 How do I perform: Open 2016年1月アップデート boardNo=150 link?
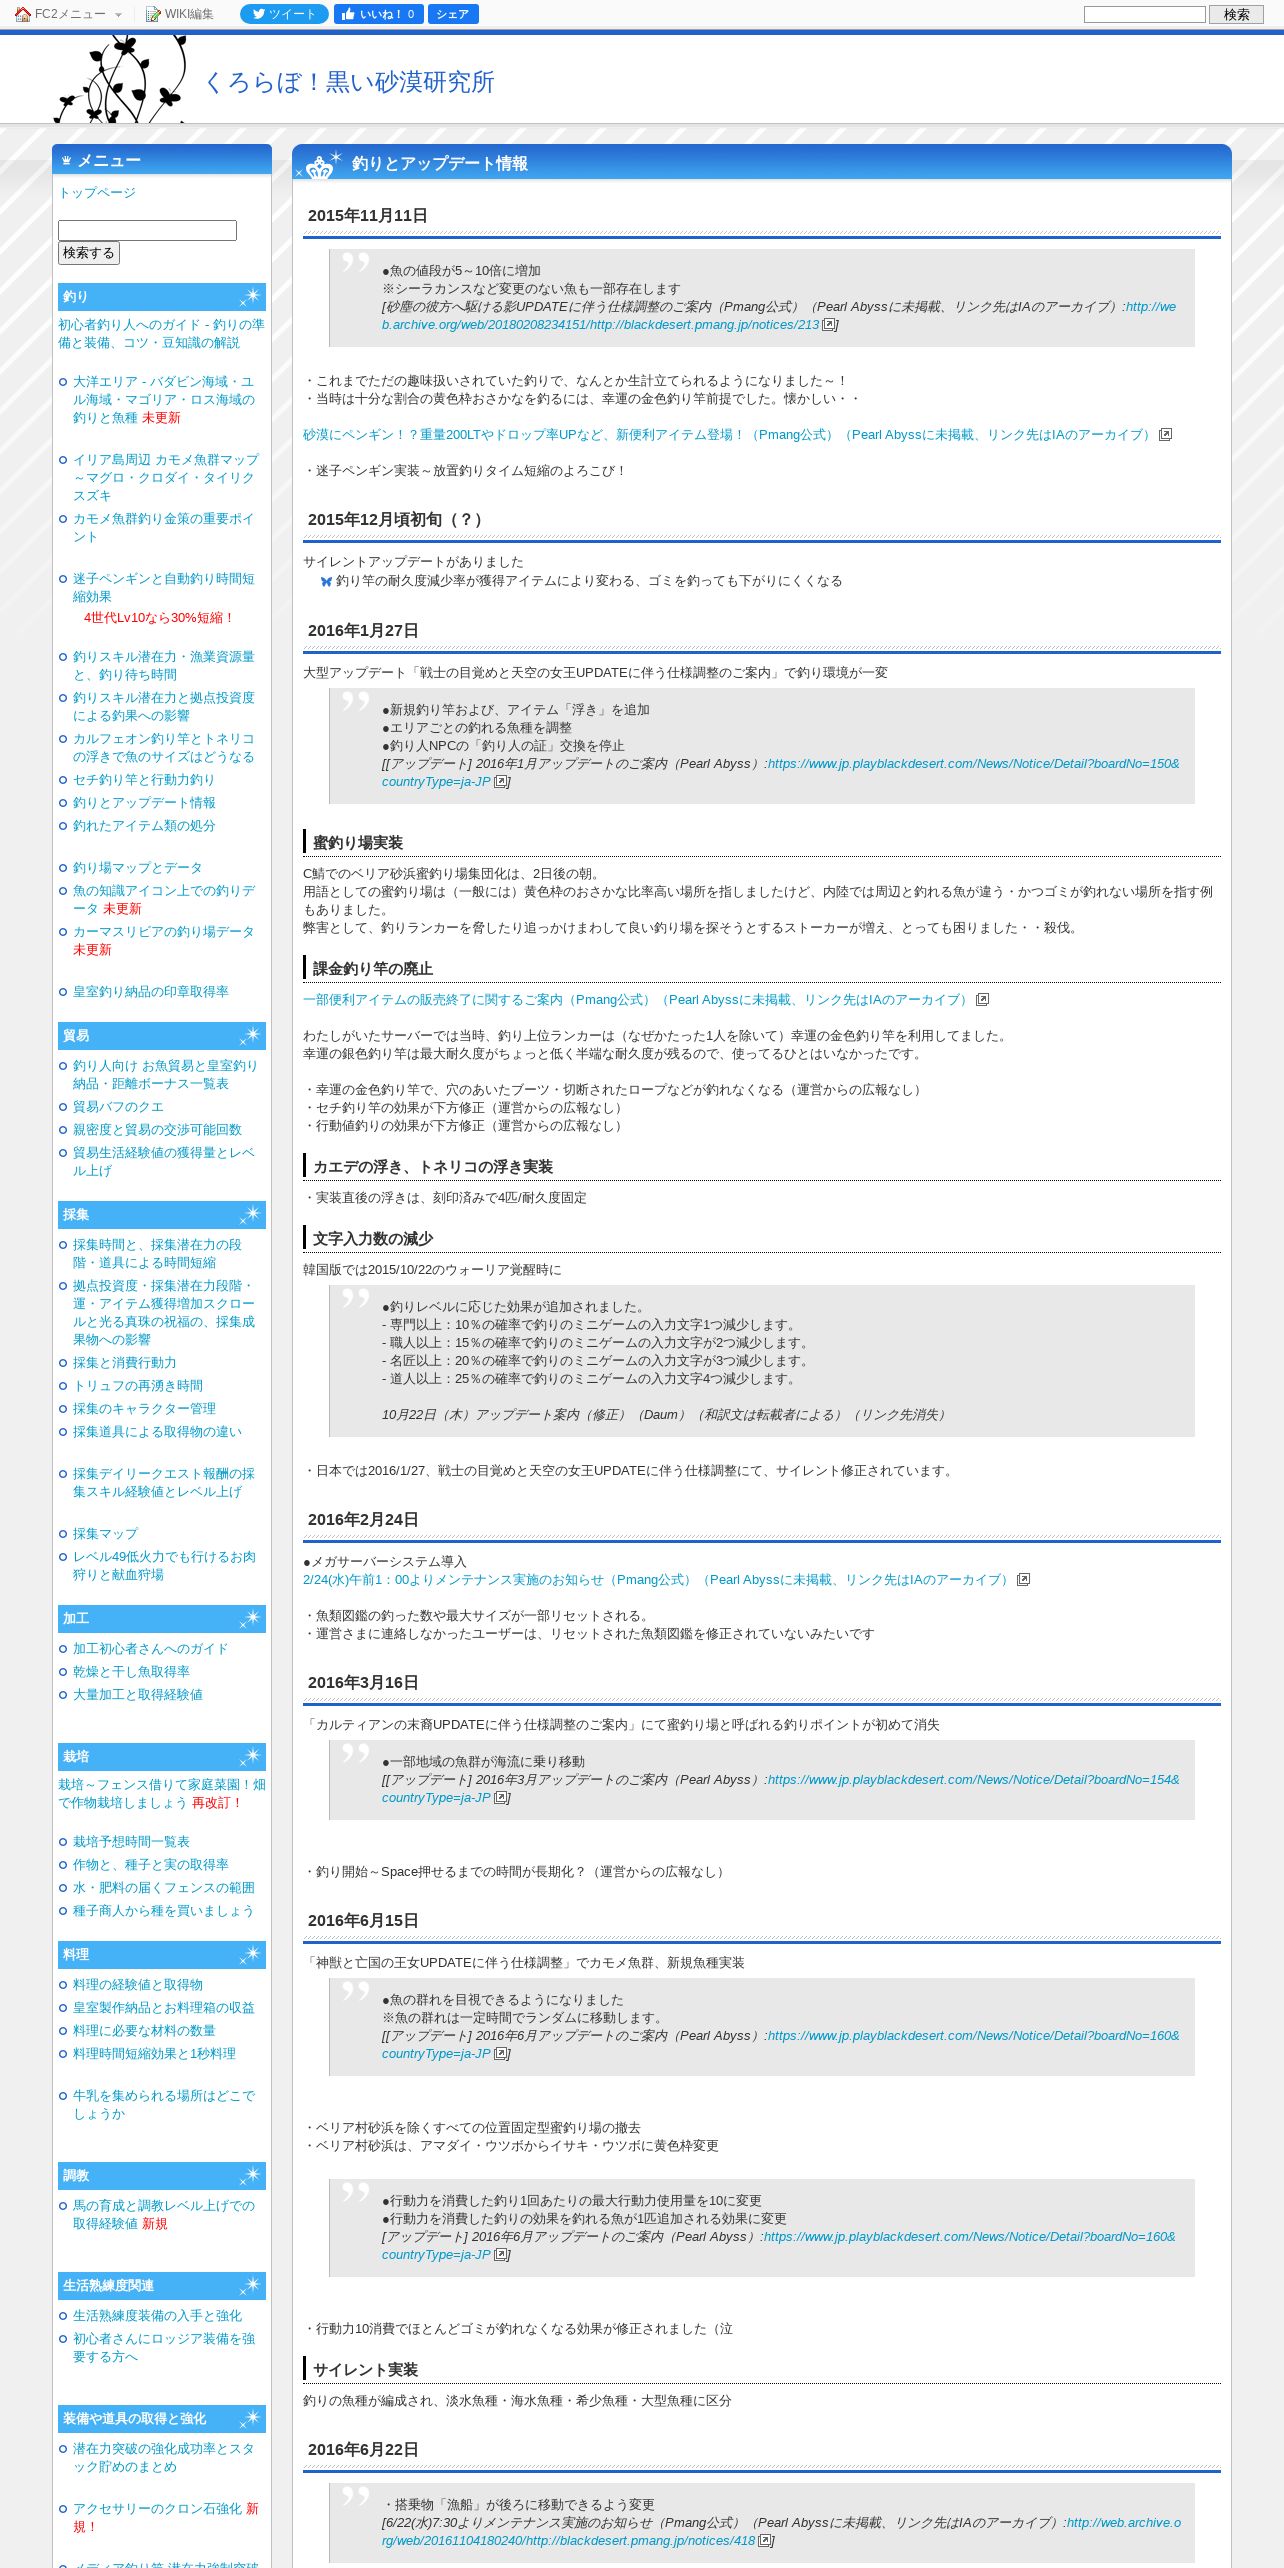point(780,772)
